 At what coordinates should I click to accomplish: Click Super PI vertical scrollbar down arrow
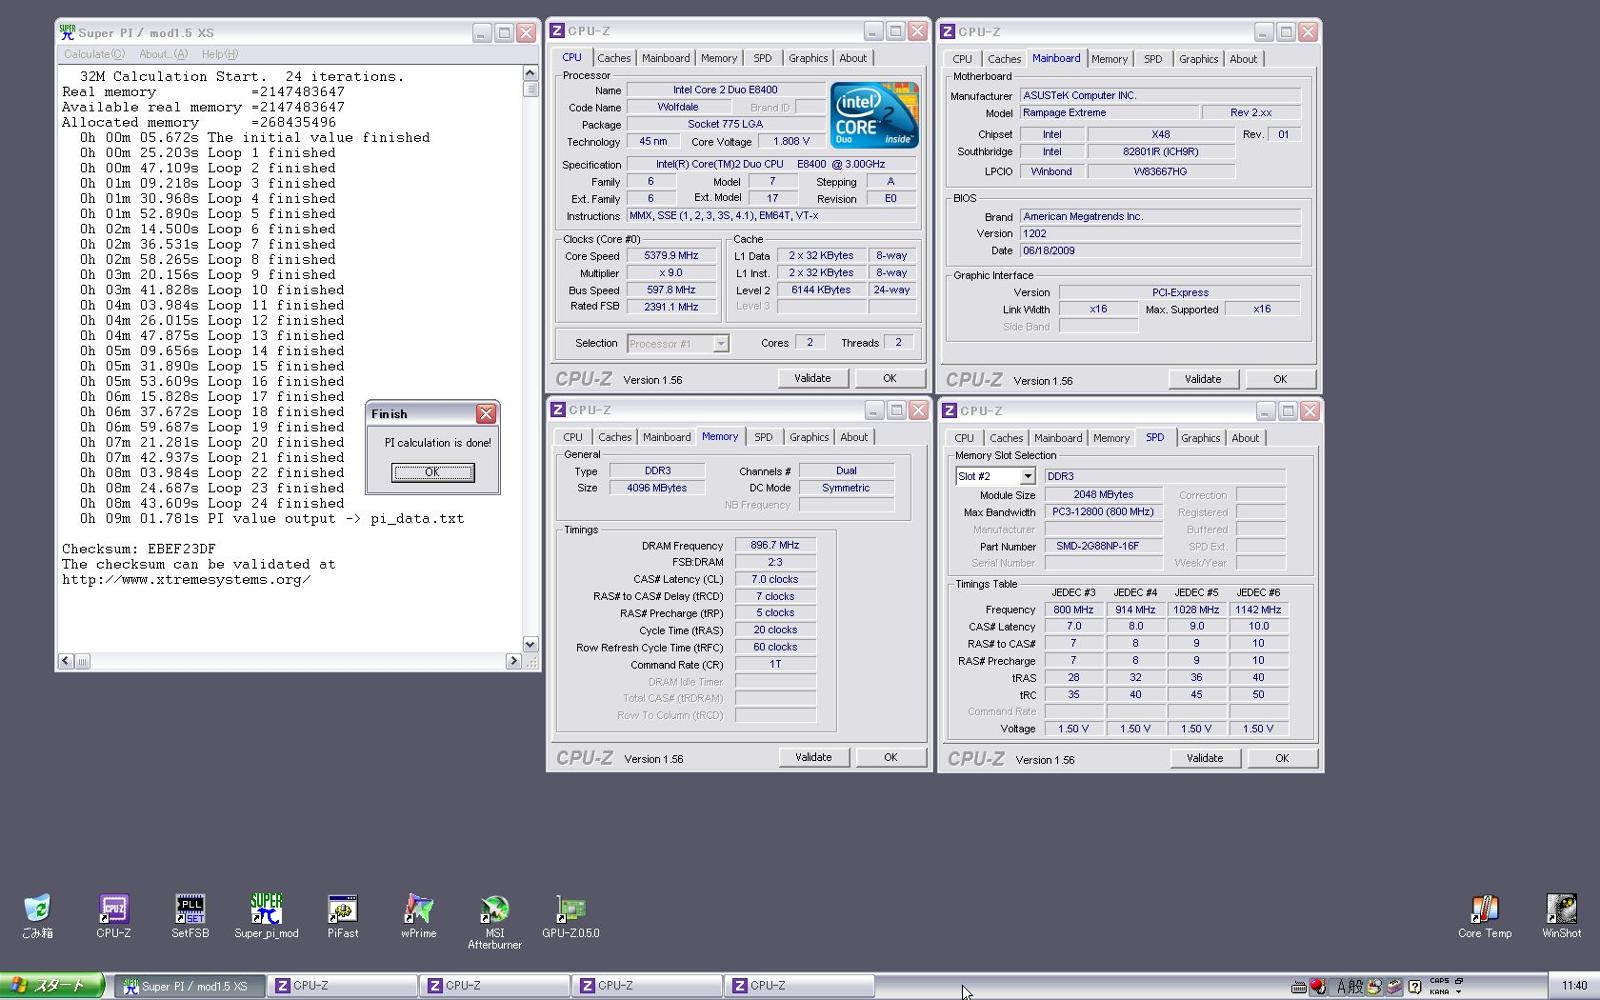pos(530,645)
